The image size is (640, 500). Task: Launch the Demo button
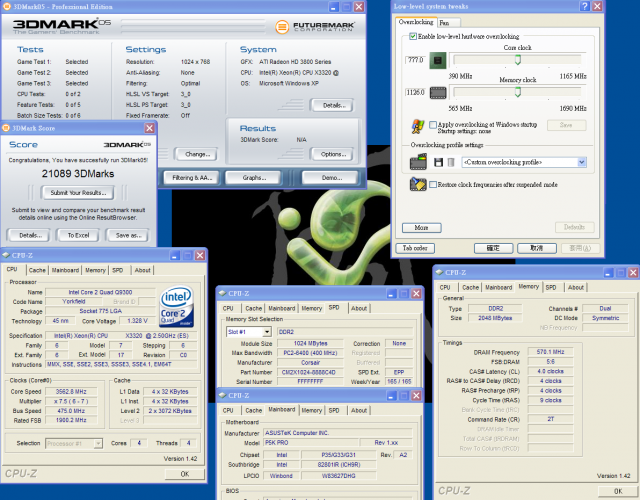click(x=331, y=178)
